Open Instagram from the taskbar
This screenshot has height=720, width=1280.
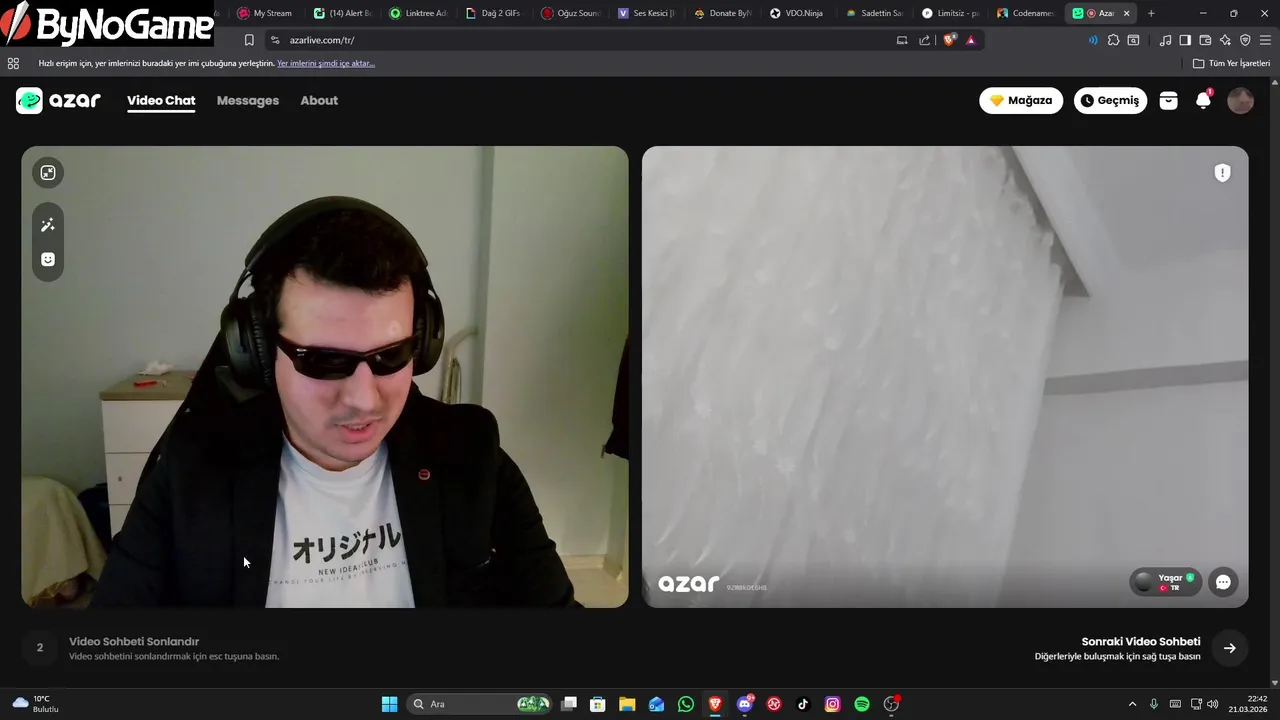tap(832, 704)
